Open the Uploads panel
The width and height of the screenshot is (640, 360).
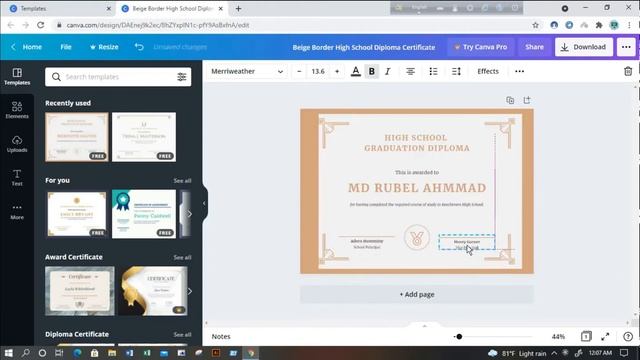click(x=17, y=144)
